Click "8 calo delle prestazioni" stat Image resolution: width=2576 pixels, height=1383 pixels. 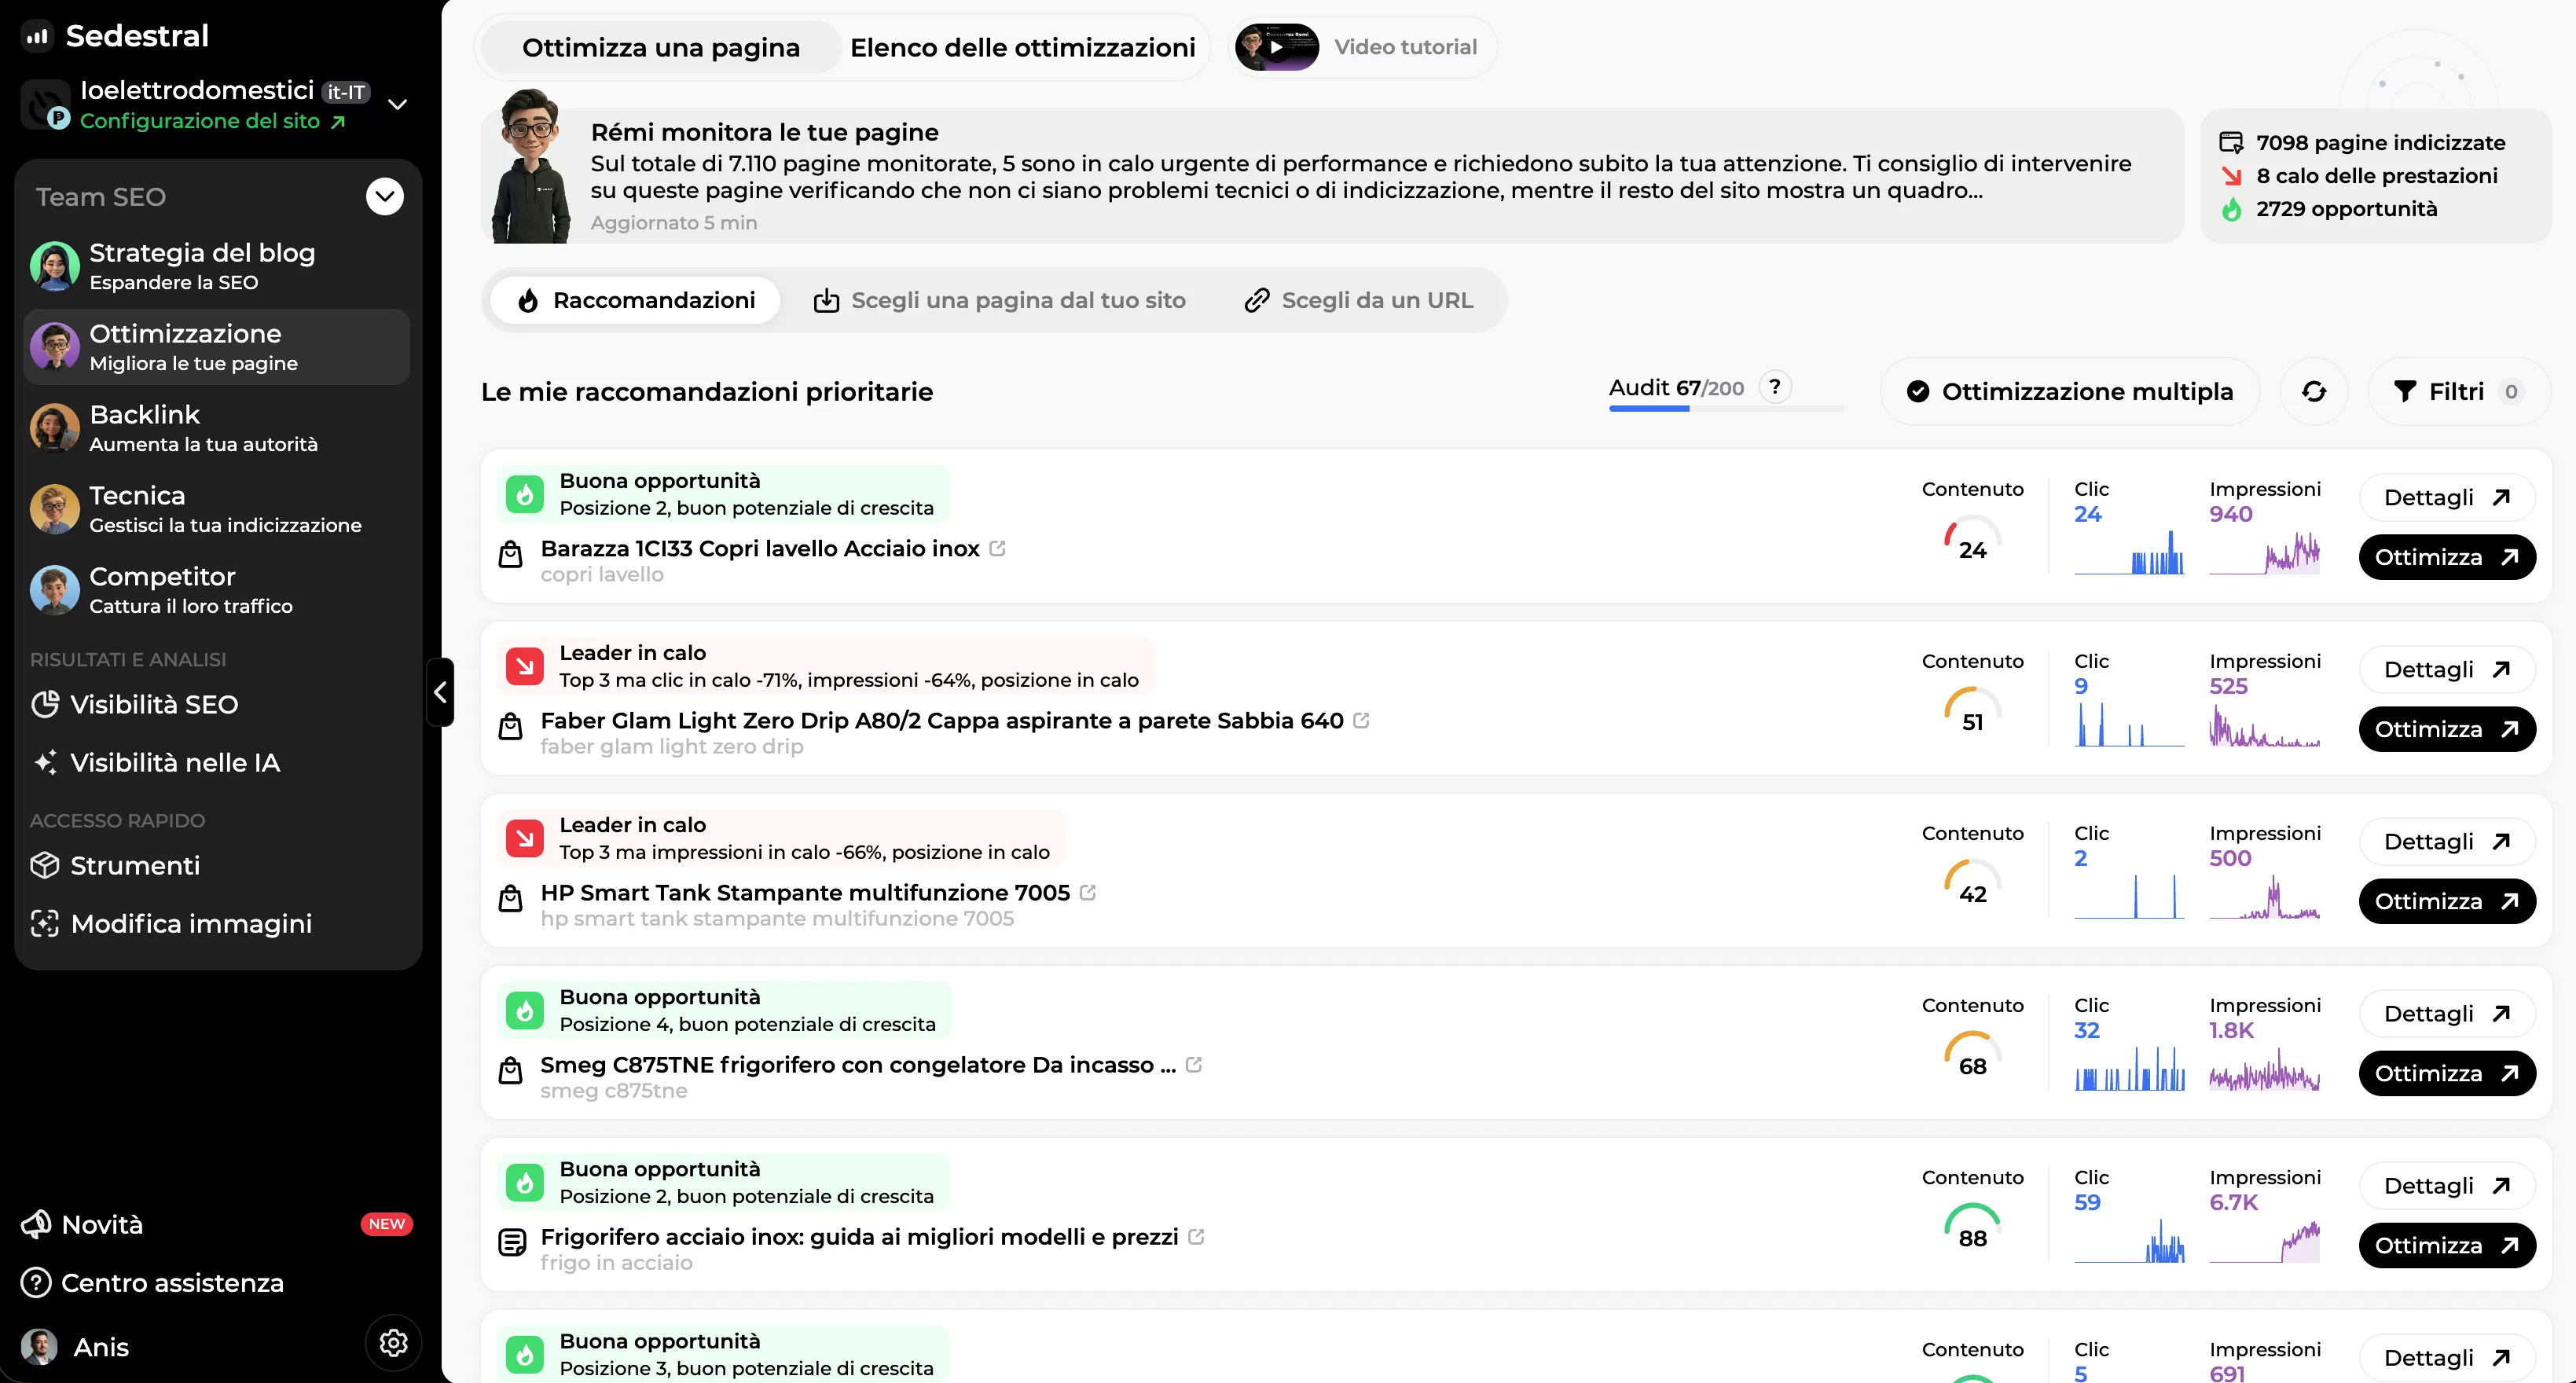tap(2359, 176)
